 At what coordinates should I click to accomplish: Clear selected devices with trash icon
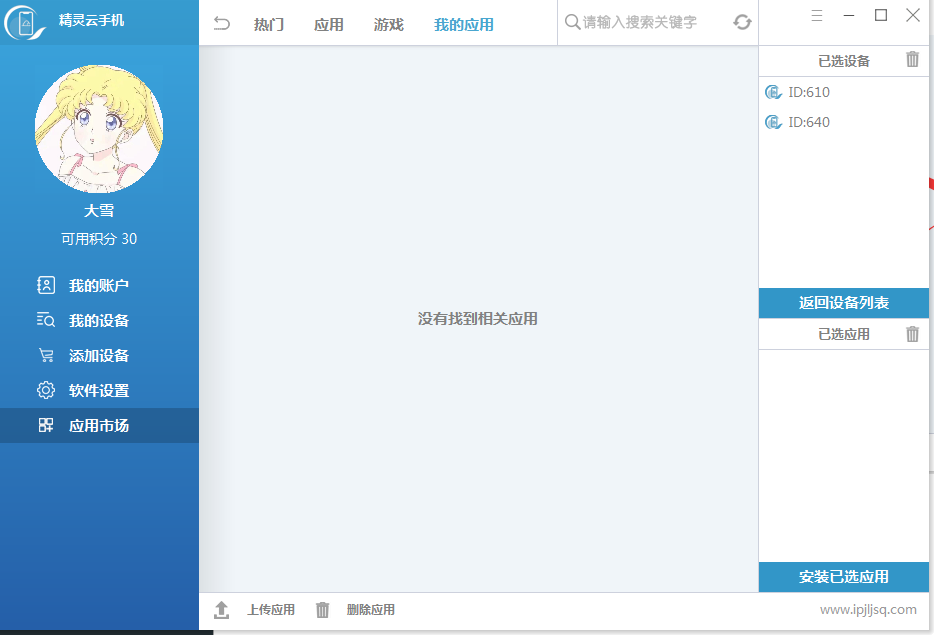(x=912, y=60)
